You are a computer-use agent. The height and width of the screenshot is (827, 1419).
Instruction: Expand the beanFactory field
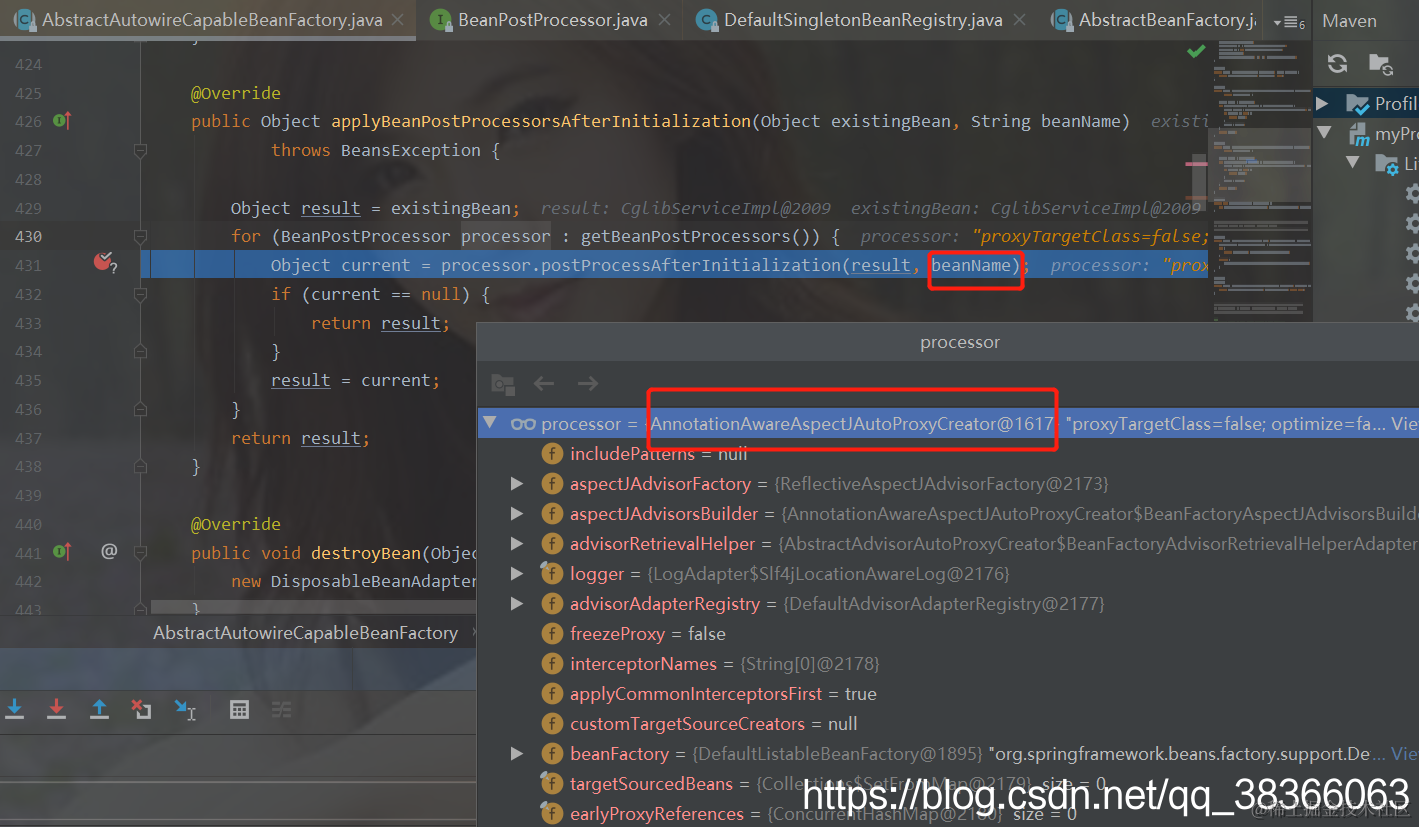(517, 754)
